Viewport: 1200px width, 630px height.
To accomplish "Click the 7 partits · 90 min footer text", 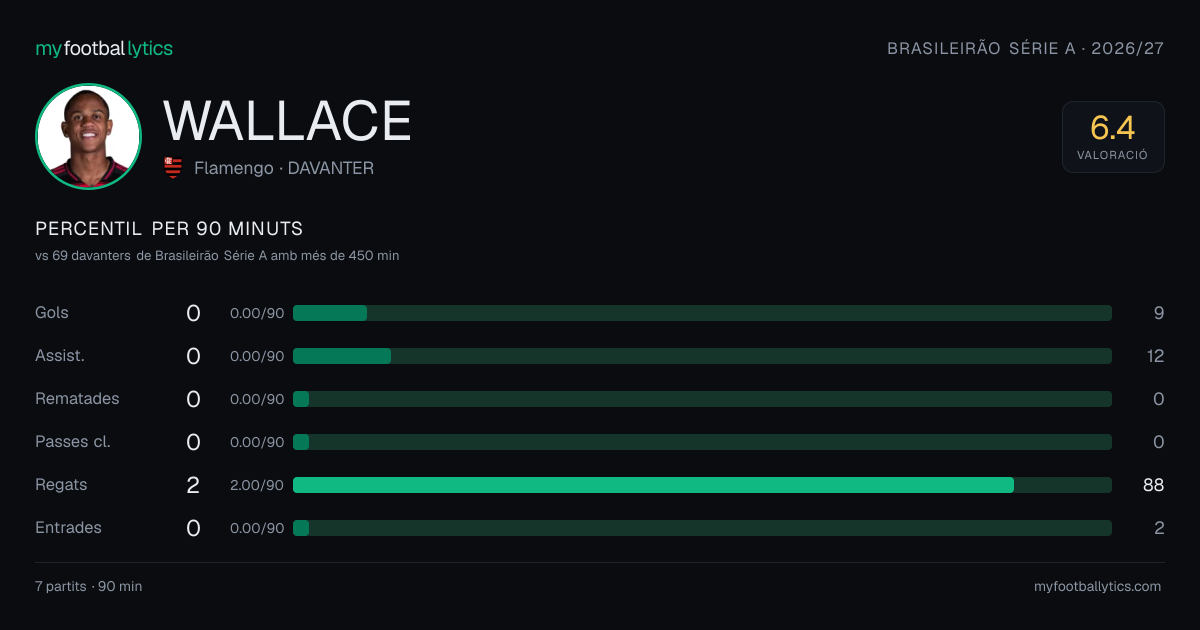I will click(89, 587).
